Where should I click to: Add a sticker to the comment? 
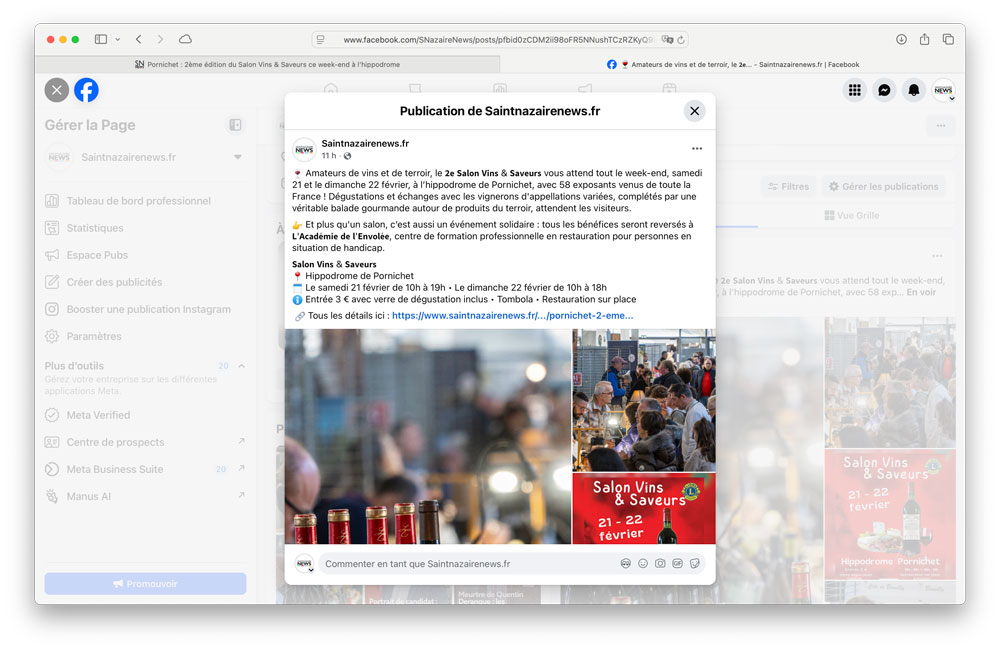pyautogui.click(x=695, y=564)
